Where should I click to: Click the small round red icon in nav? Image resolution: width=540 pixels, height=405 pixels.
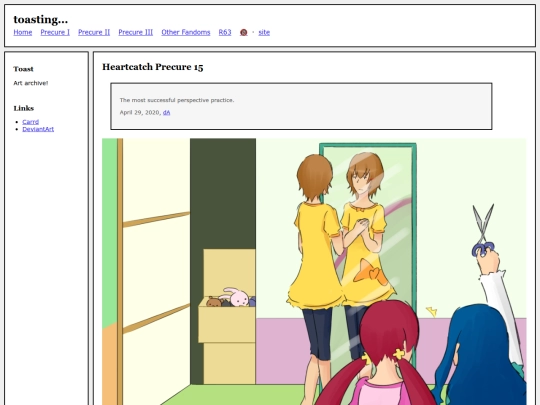[x=243, y=32]
